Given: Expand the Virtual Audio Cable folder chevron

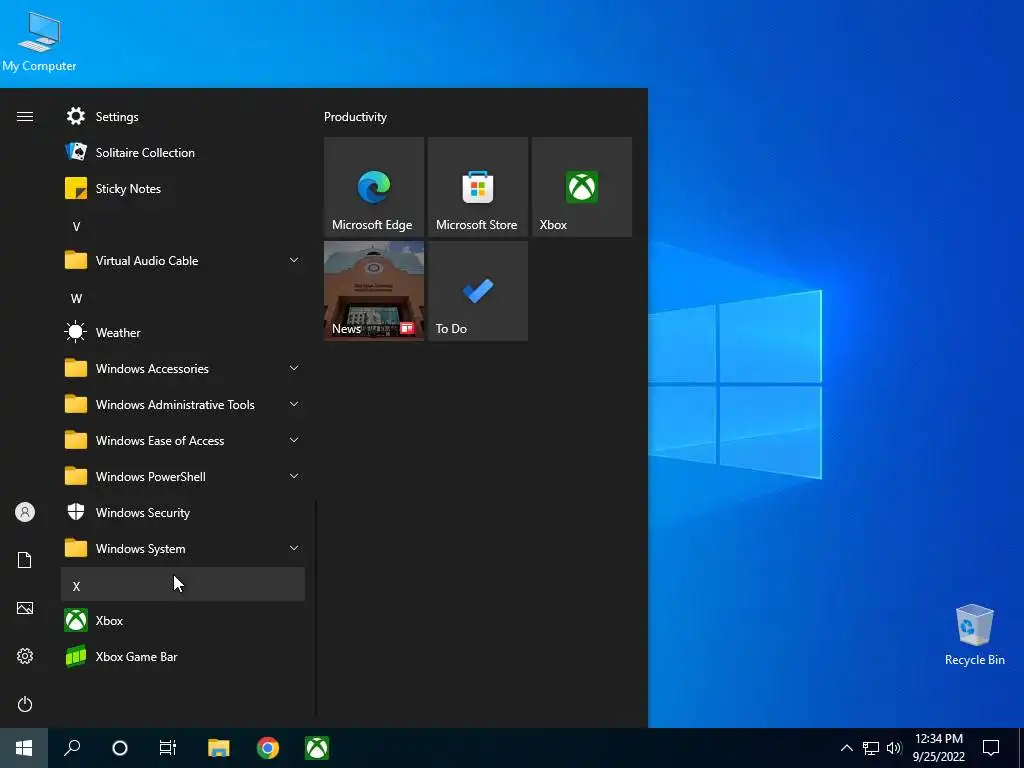Looking at the screenshot, I should [x=294, y=260].
